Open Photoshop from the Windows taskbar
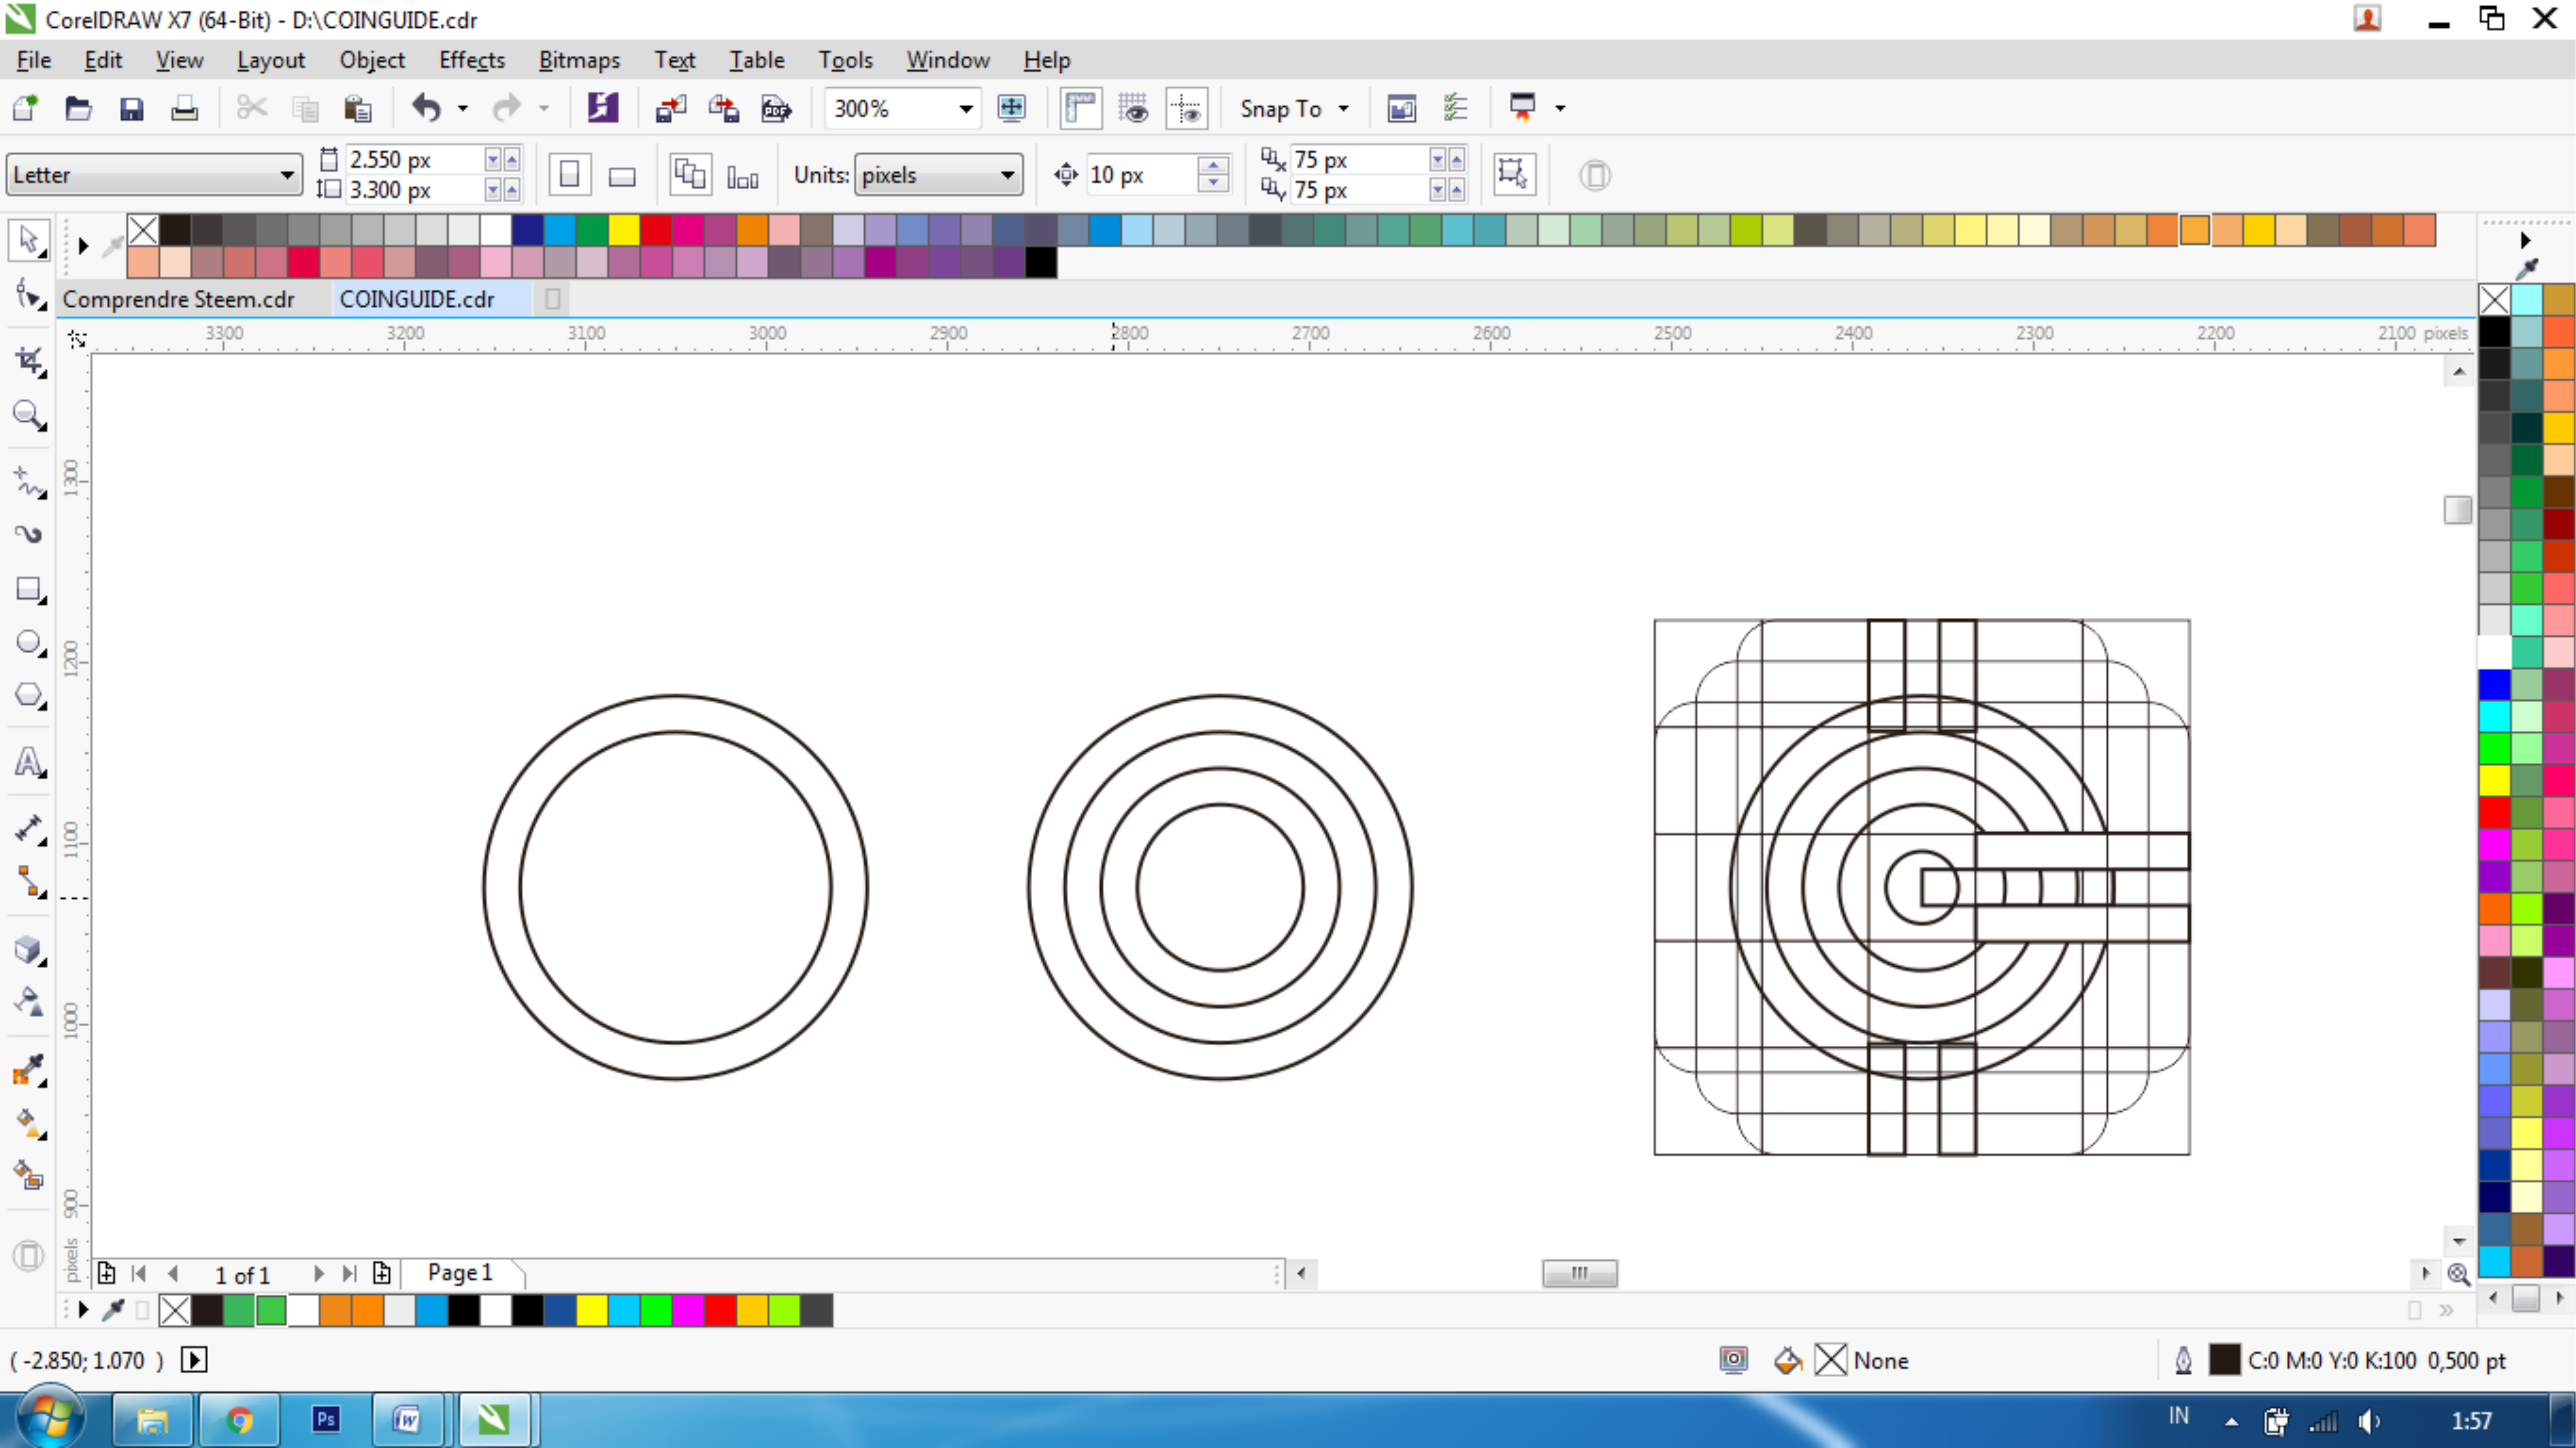The image size is (2576, 1448). [x=326, y=1419]
